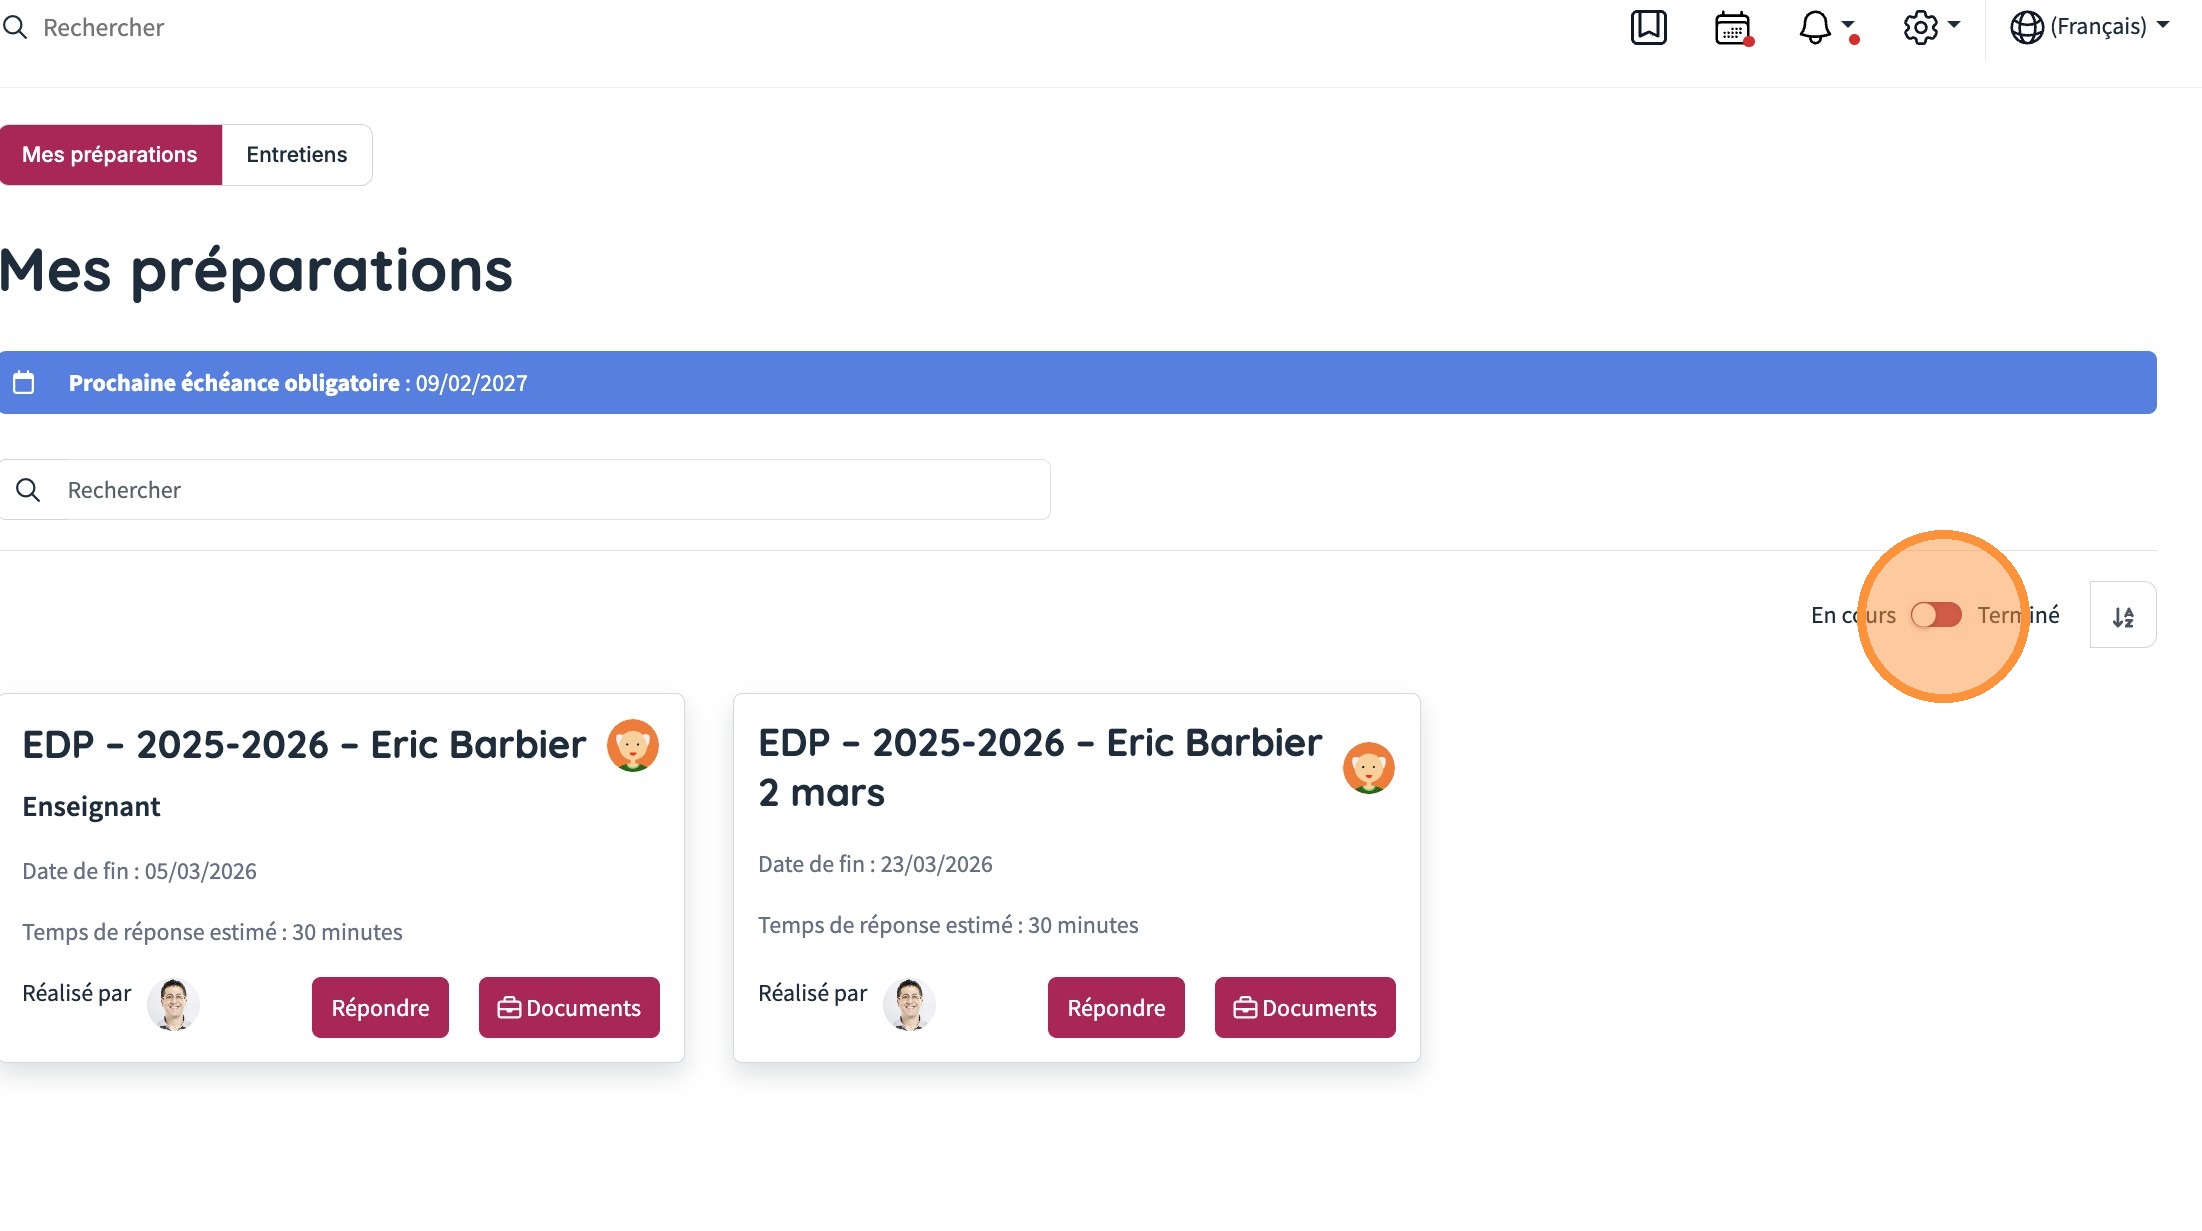The image size is (2202, 1231).
Task: Select the Mes préparations tab
Action: 110,155
